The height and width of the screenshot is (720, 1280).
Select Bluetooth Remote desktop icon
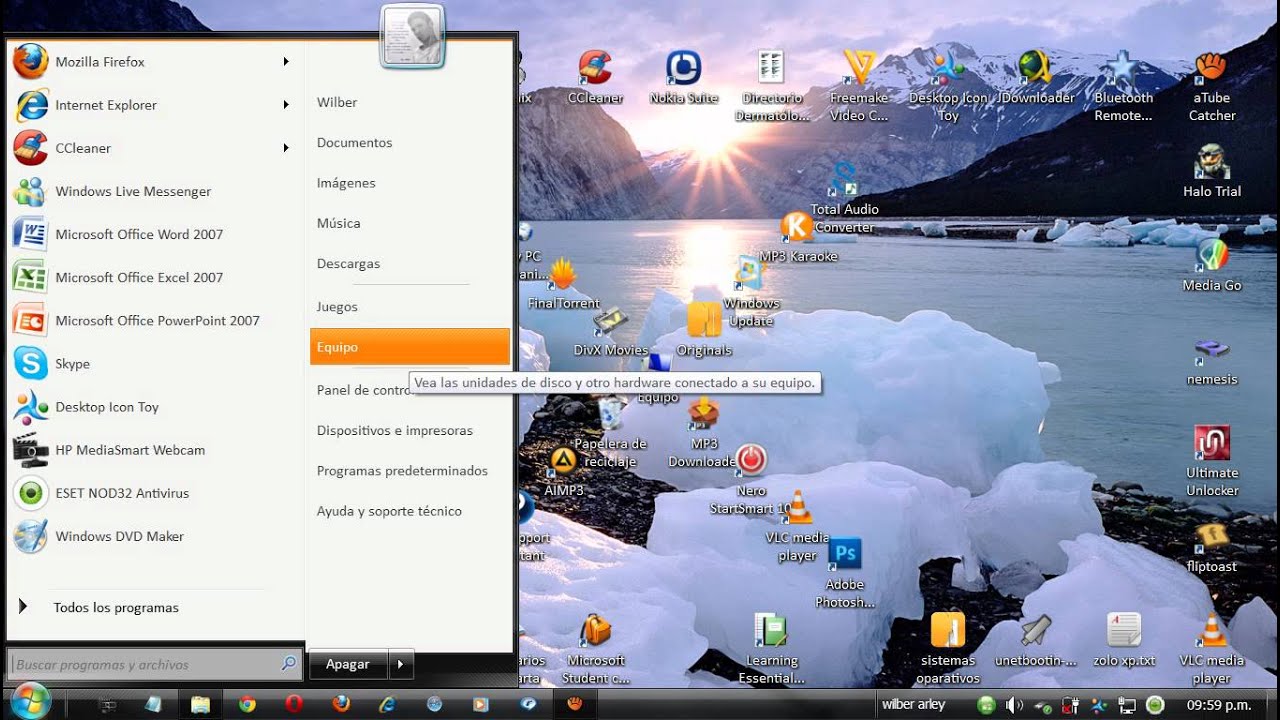pos(1123,86)
